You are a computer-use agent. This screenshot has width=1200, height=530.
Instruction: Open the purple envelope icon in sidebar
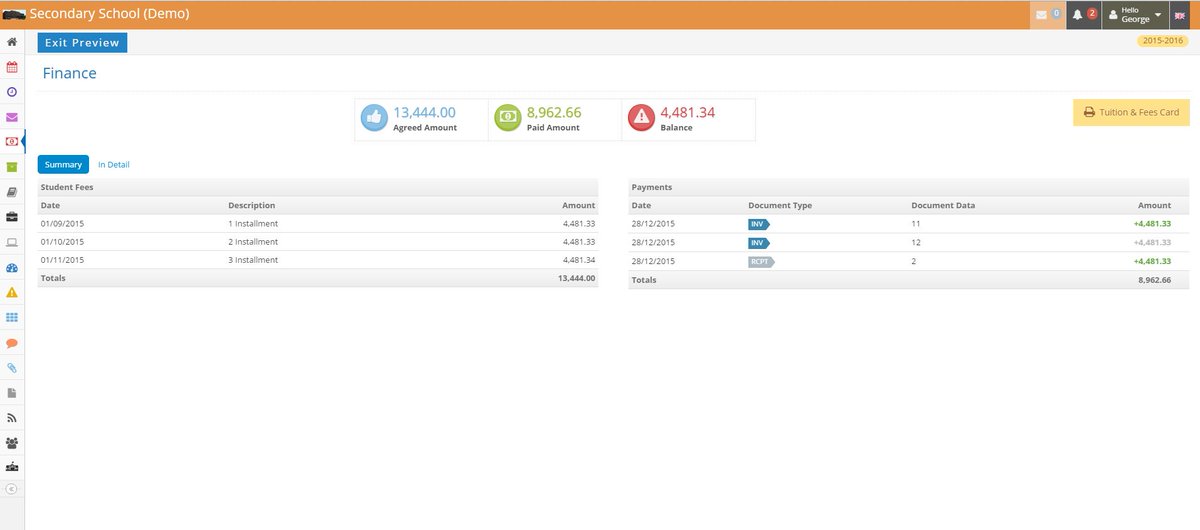[12, 117]
